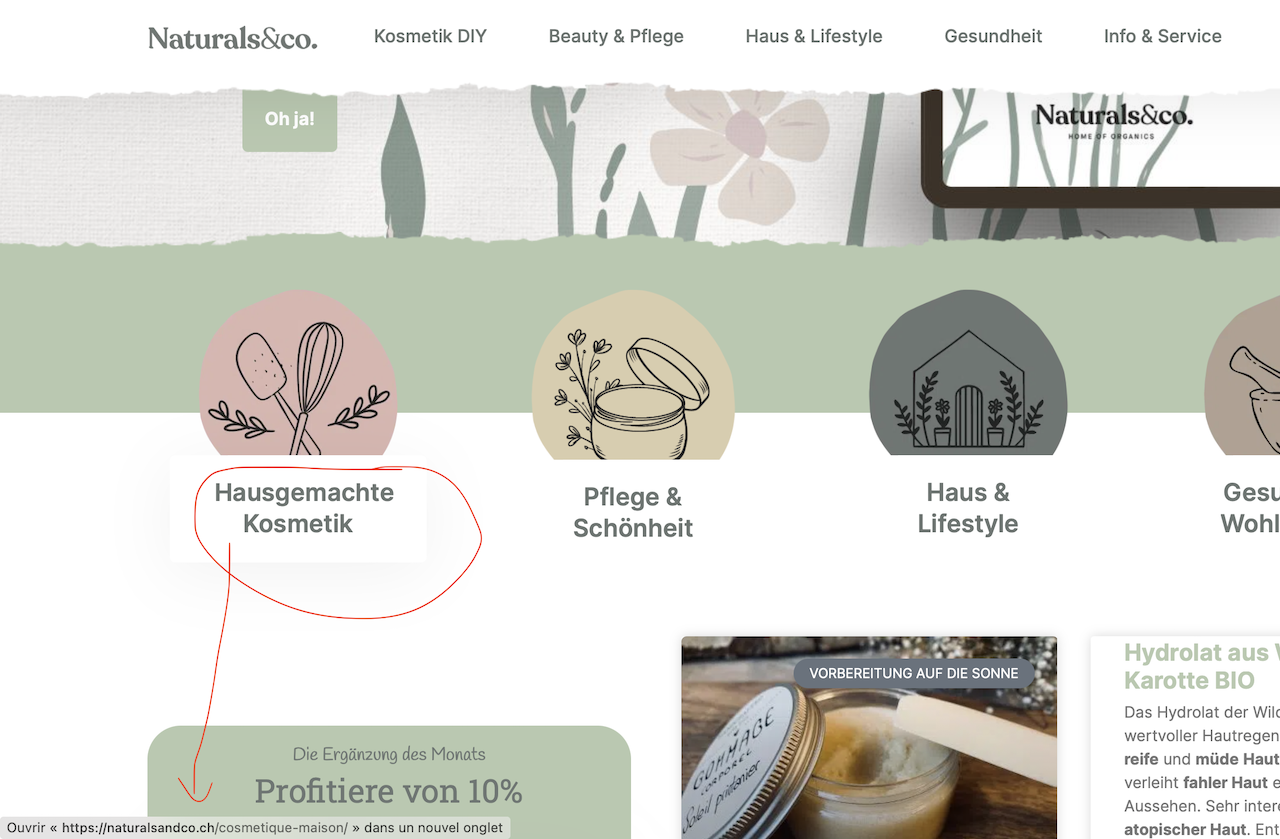The width and height of the screenshot is (1280, 839).
Task: Click the cream jar with flowers icon
Action: pos(633,375)
